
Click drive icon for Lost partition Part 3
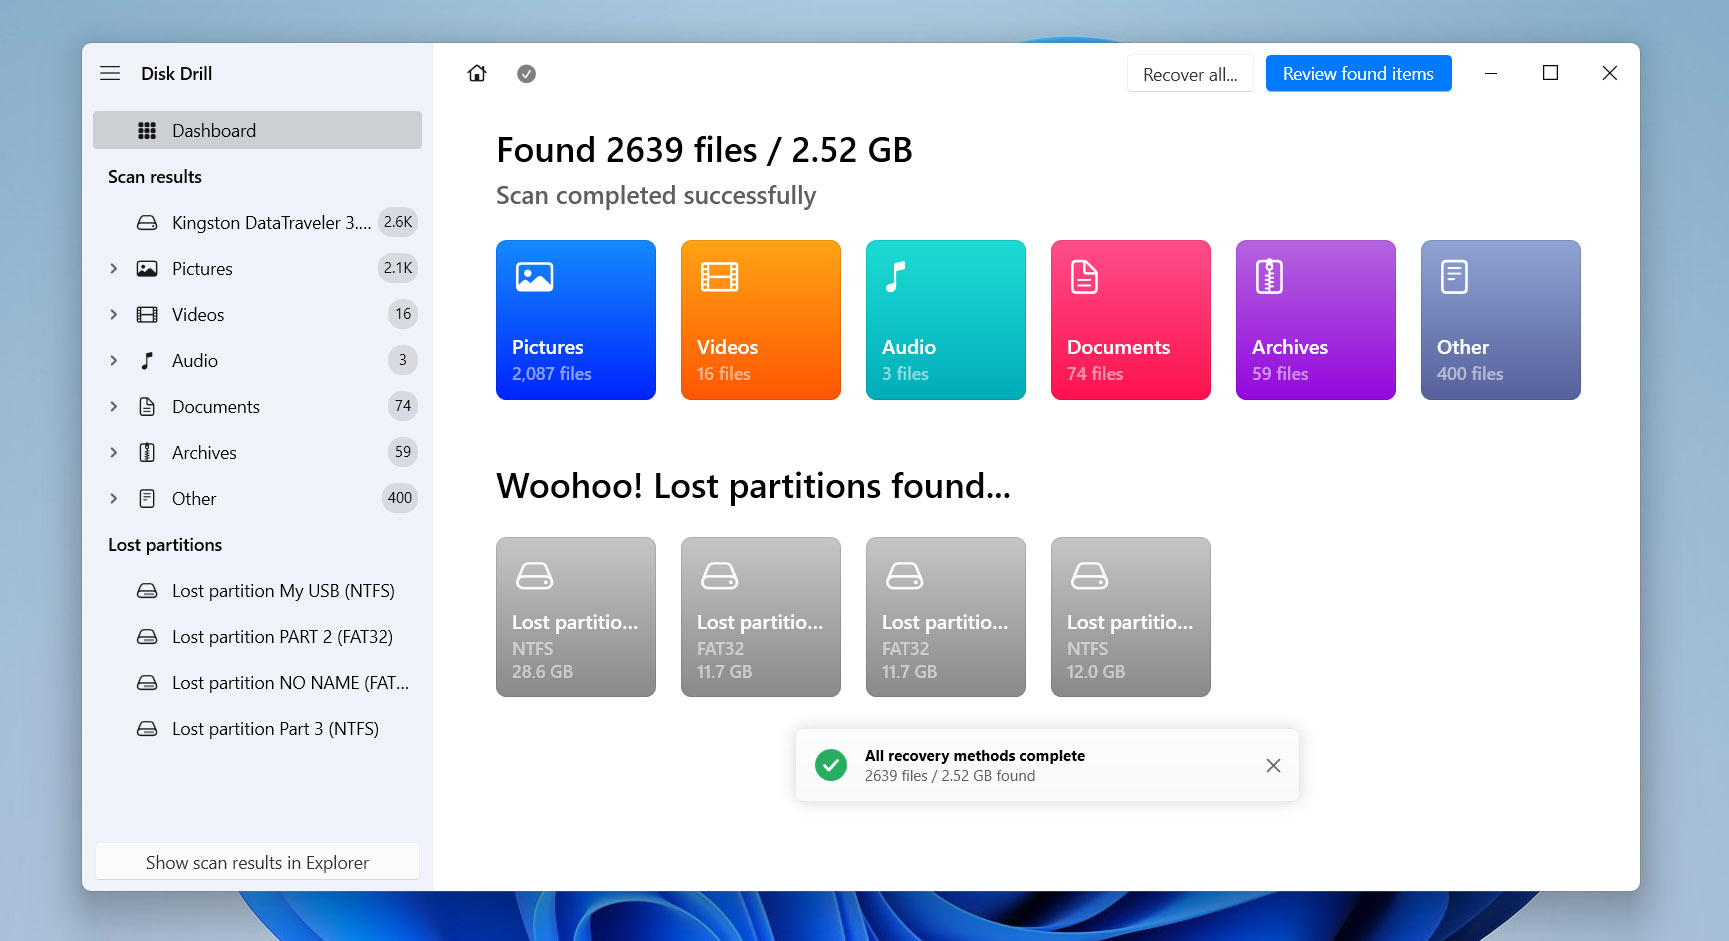[147, 728]
